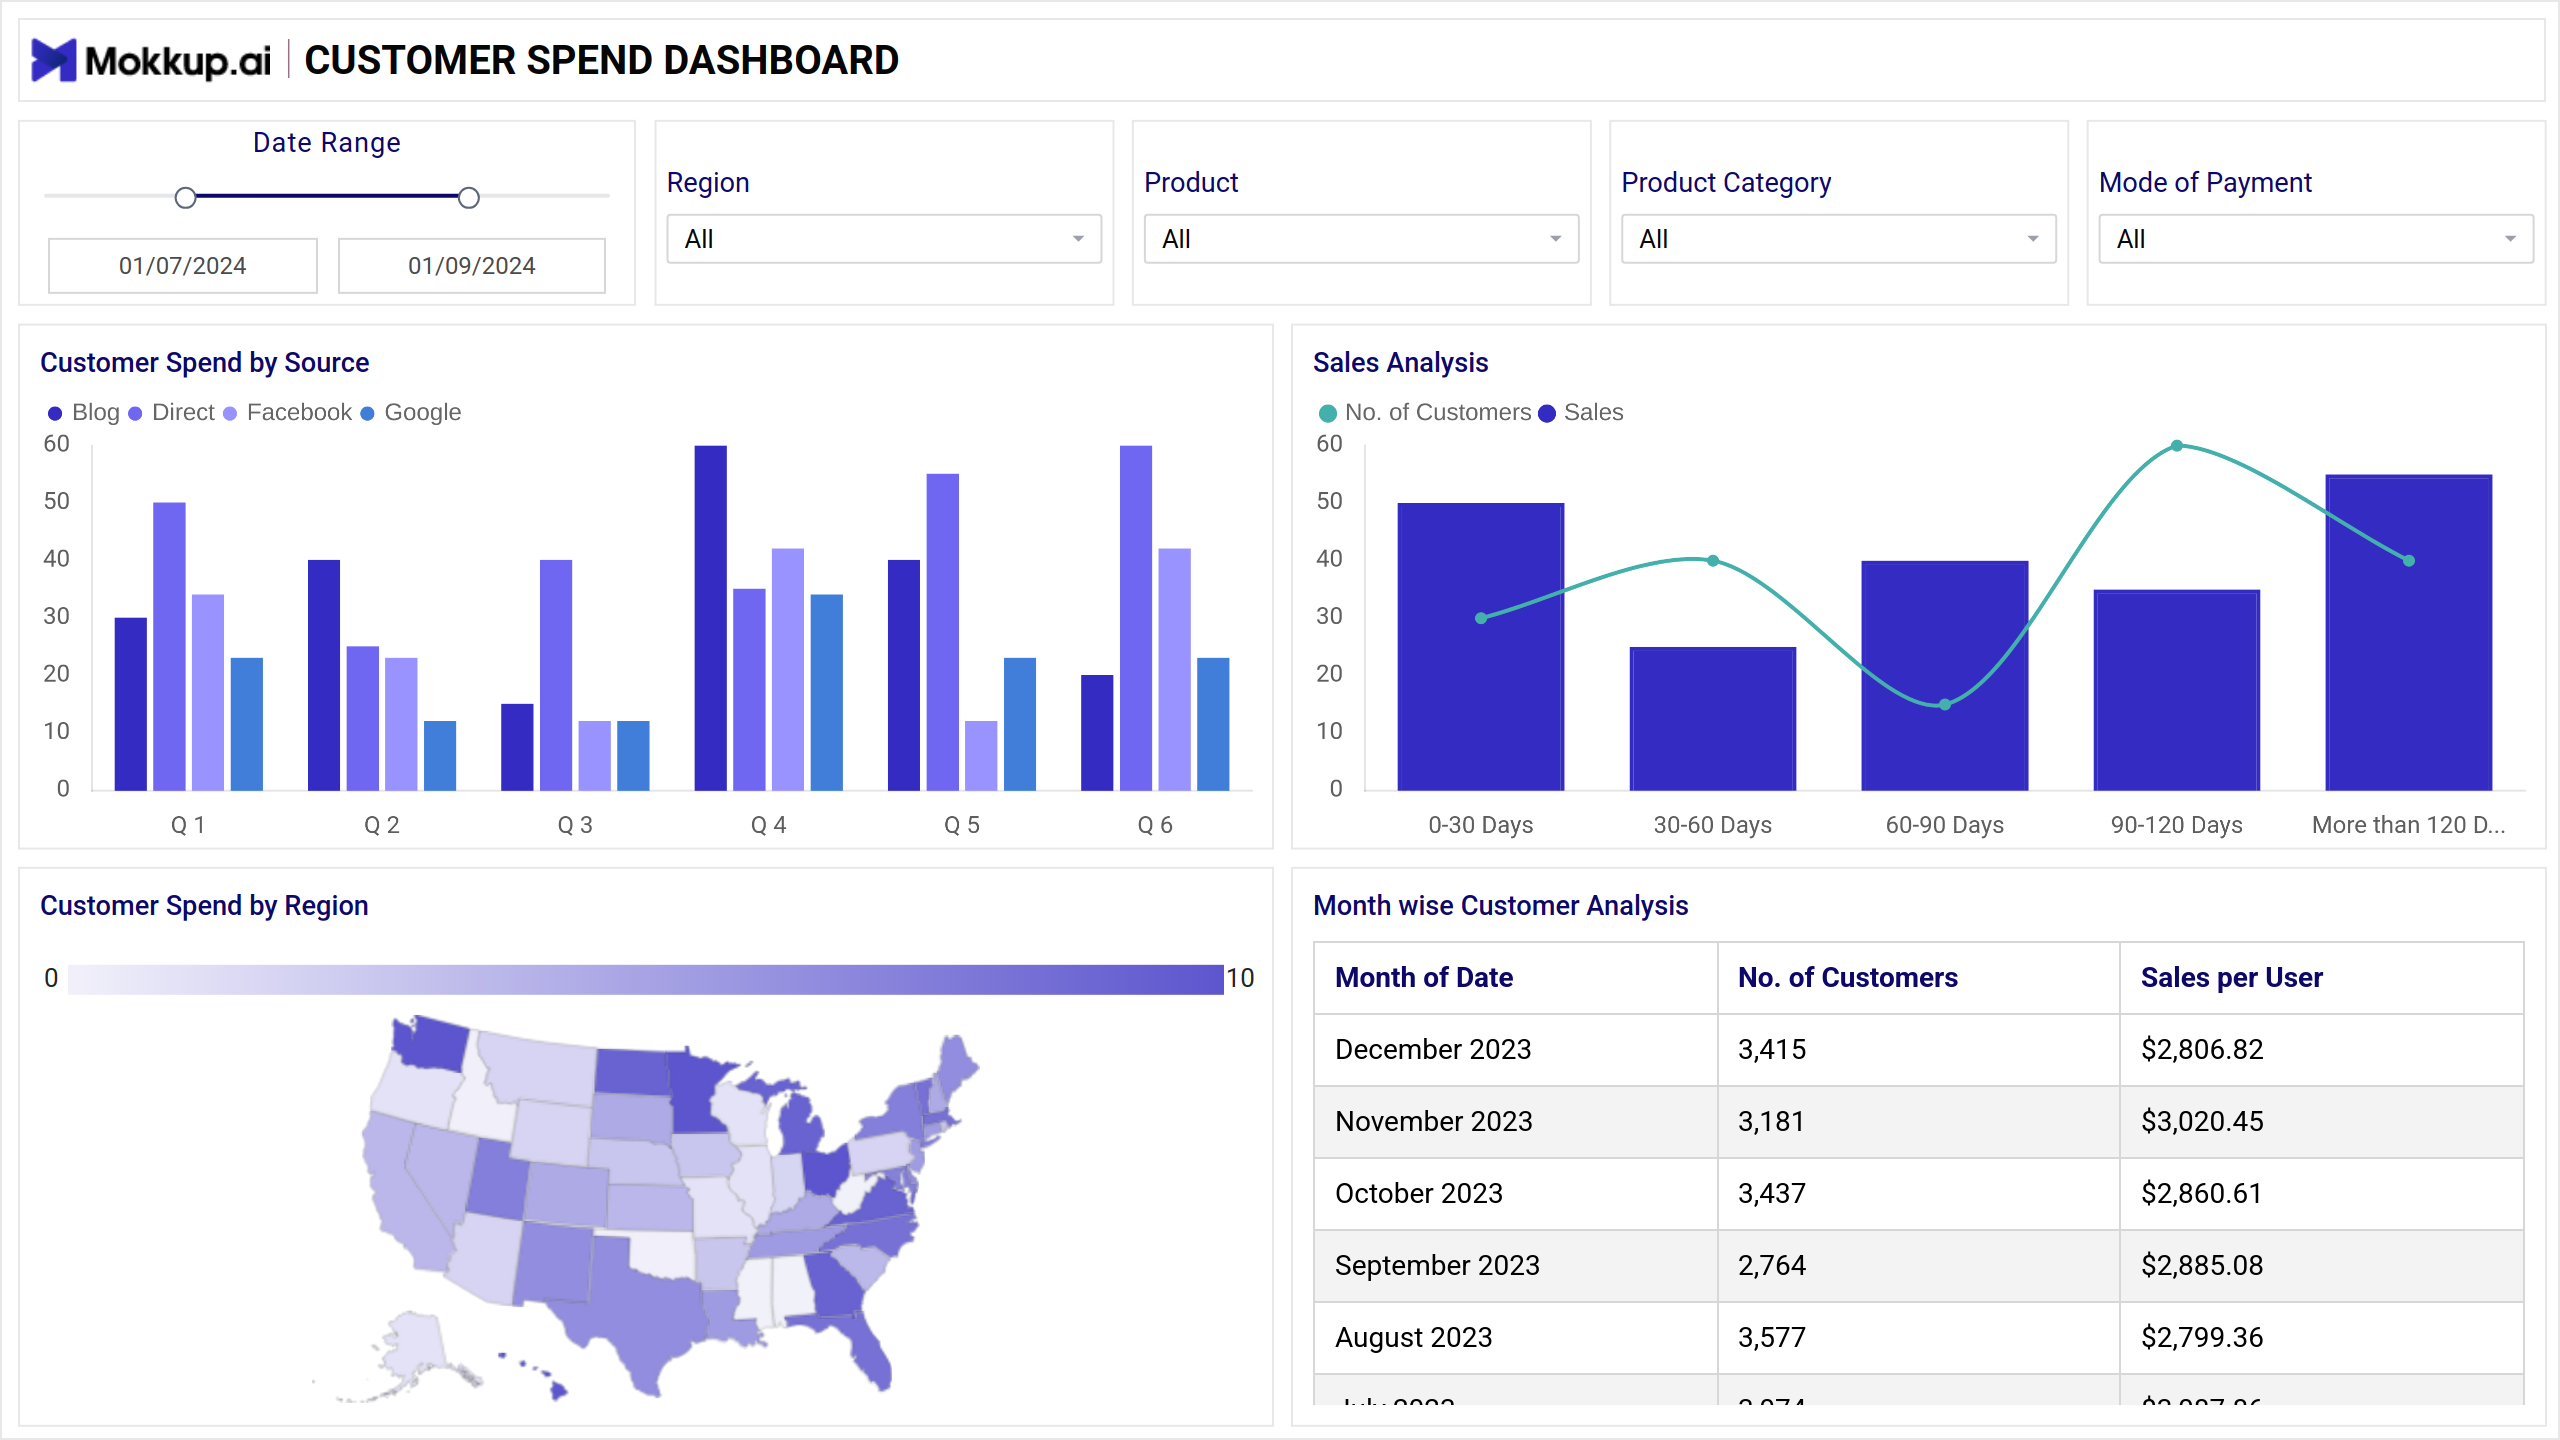Viewport: 2560px width, 1440px height.
Task: Click the 0-30 Days sales bar
Action: click(1481, 647)
